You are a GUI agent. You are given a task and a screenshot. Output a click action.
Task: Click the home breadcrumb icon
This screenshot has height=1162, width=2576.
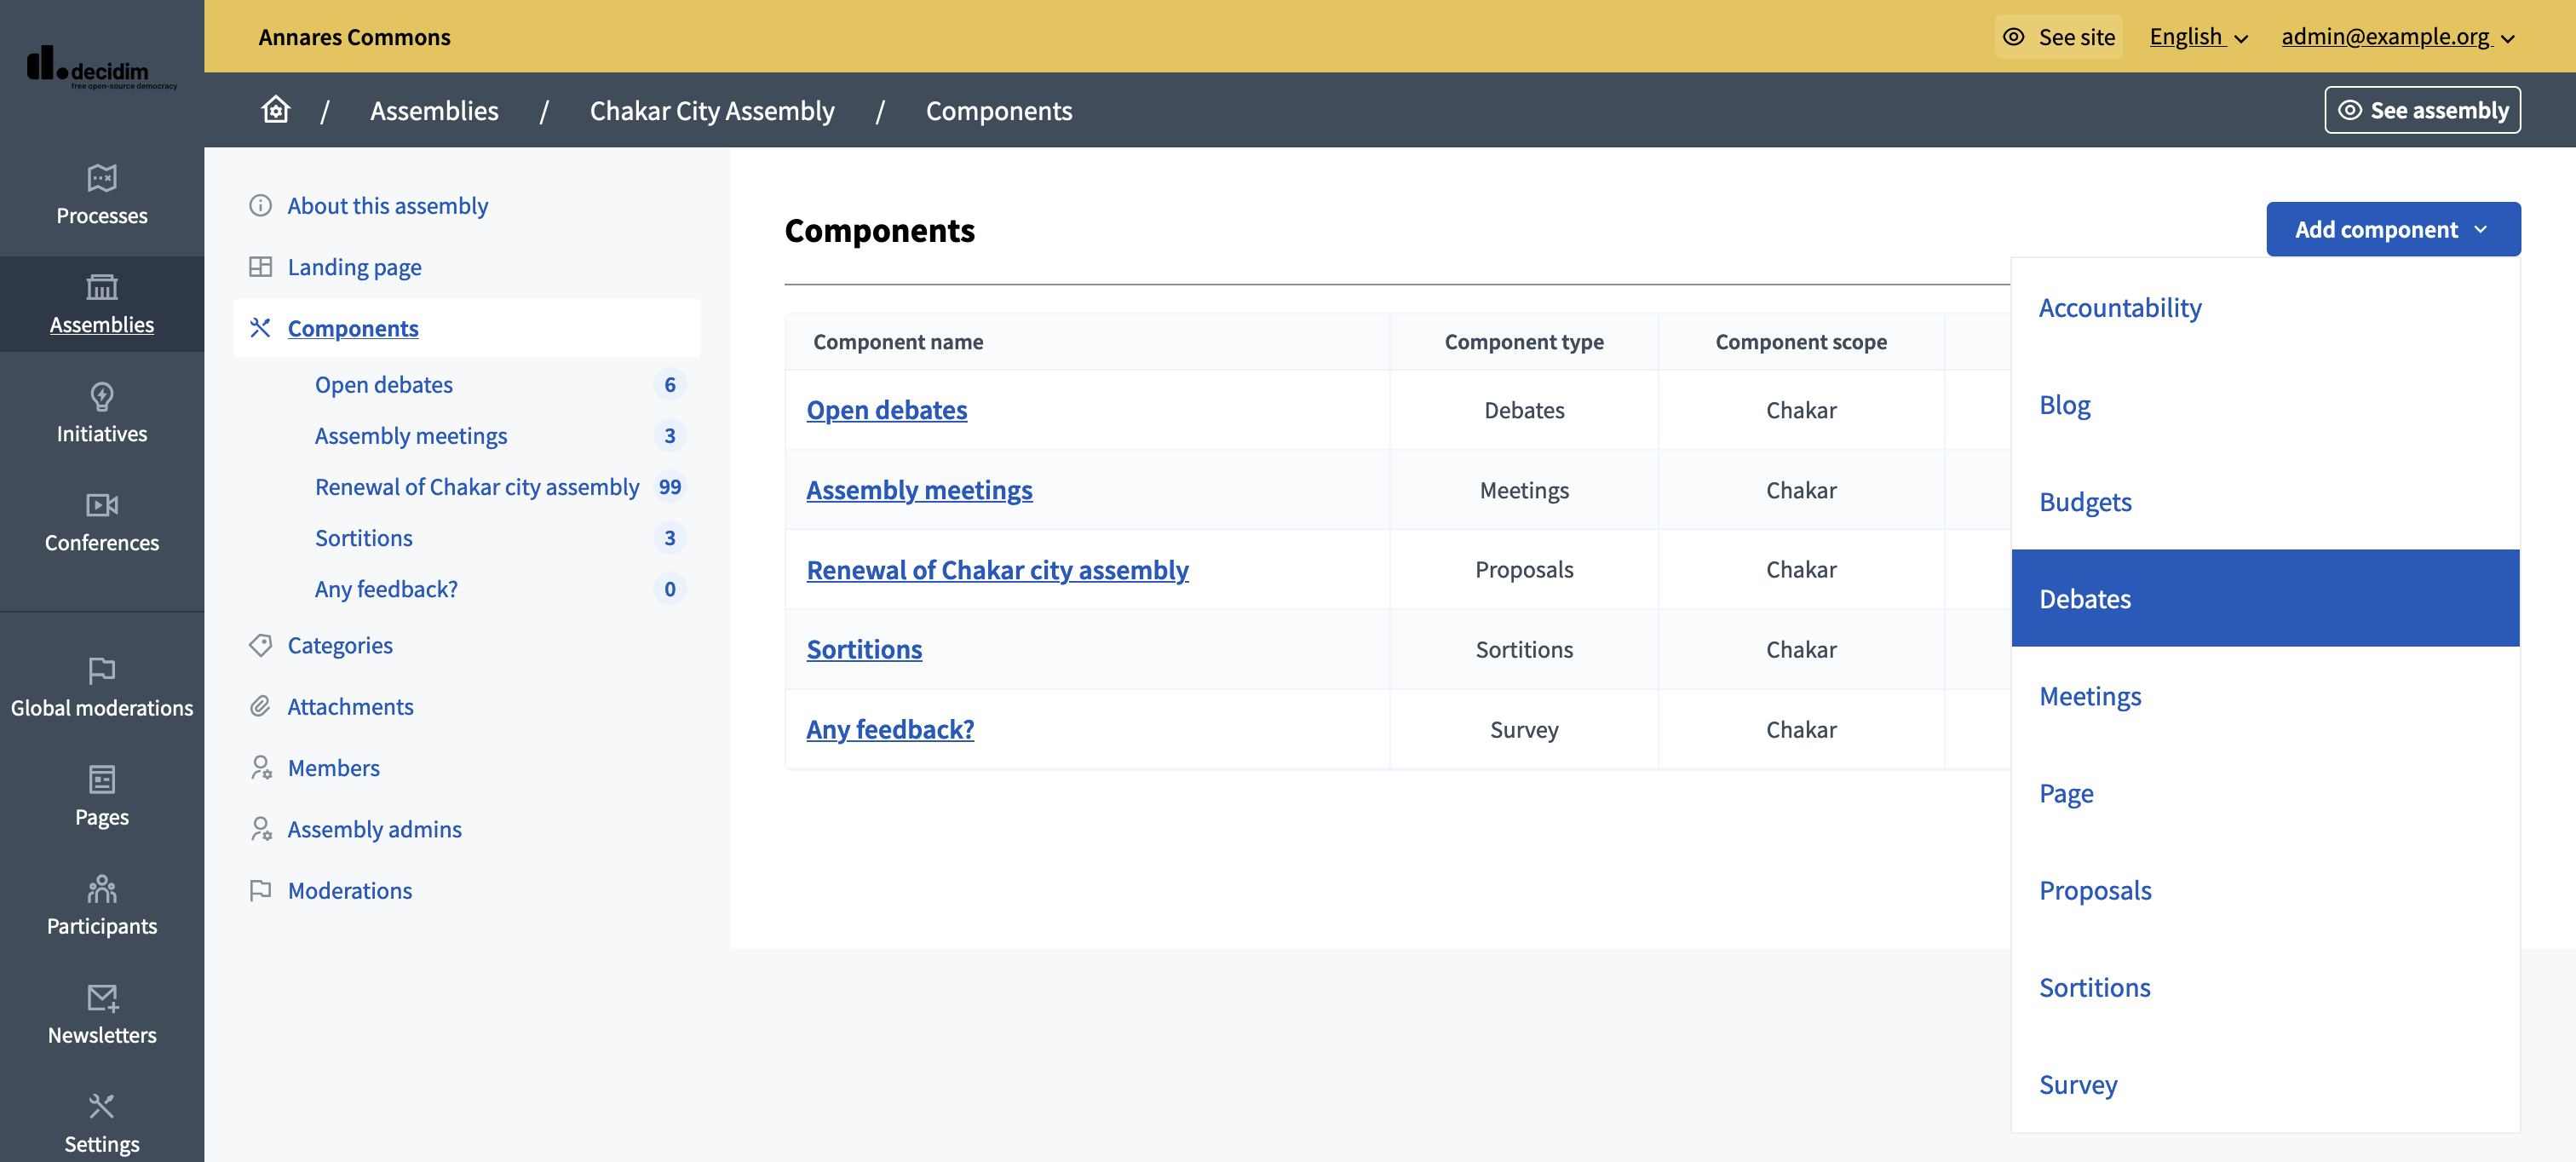pos(275,110)
